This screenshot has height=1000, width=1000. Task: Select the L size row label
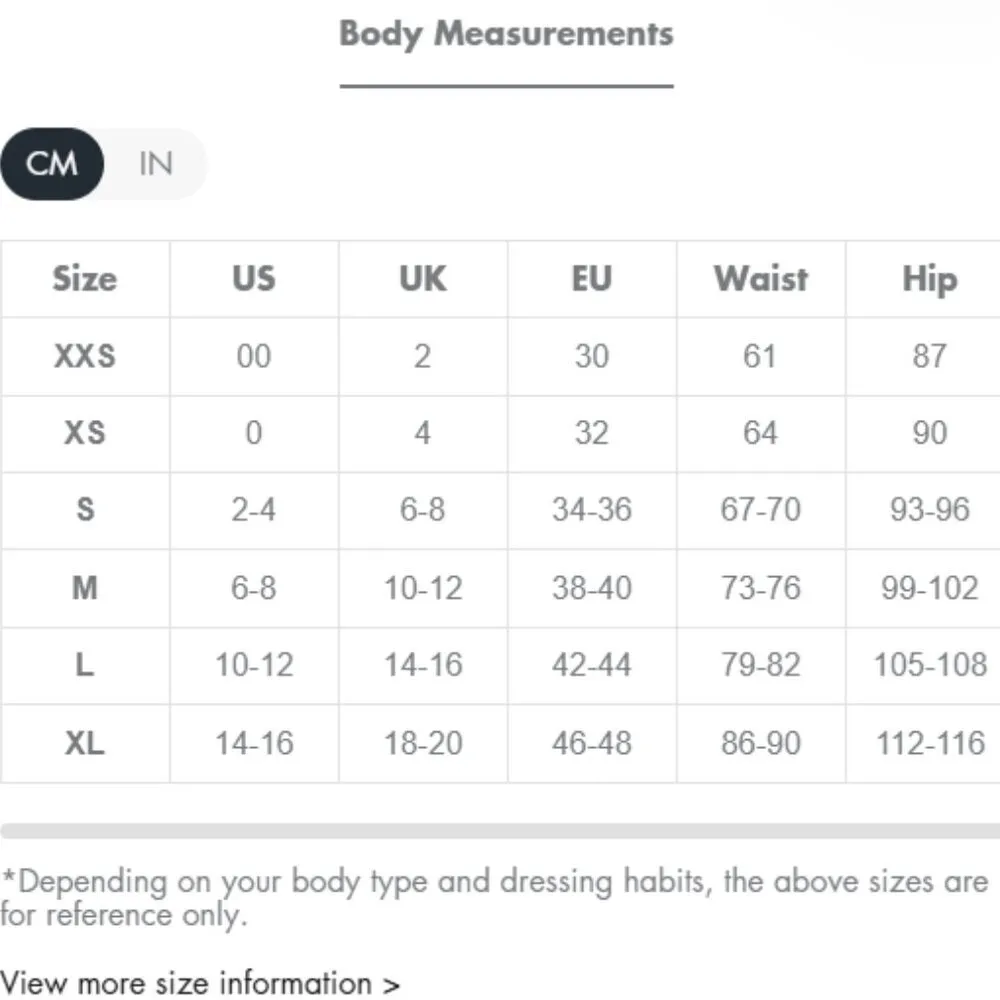(x=85, y=665)
